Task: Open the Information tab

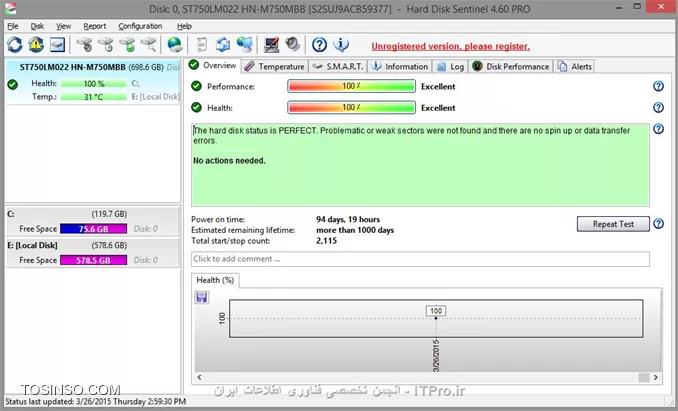Action: 400,67
